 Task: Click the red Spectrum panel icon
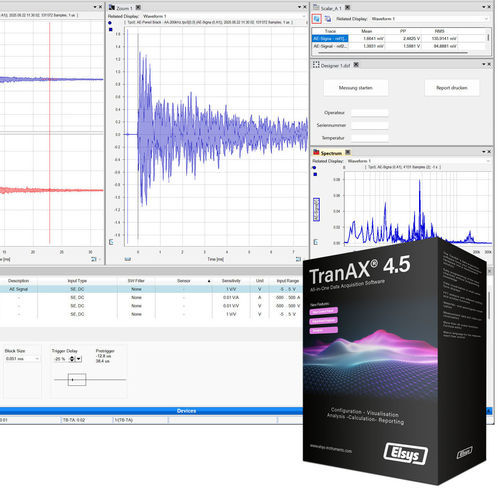(x=316, y=152)
